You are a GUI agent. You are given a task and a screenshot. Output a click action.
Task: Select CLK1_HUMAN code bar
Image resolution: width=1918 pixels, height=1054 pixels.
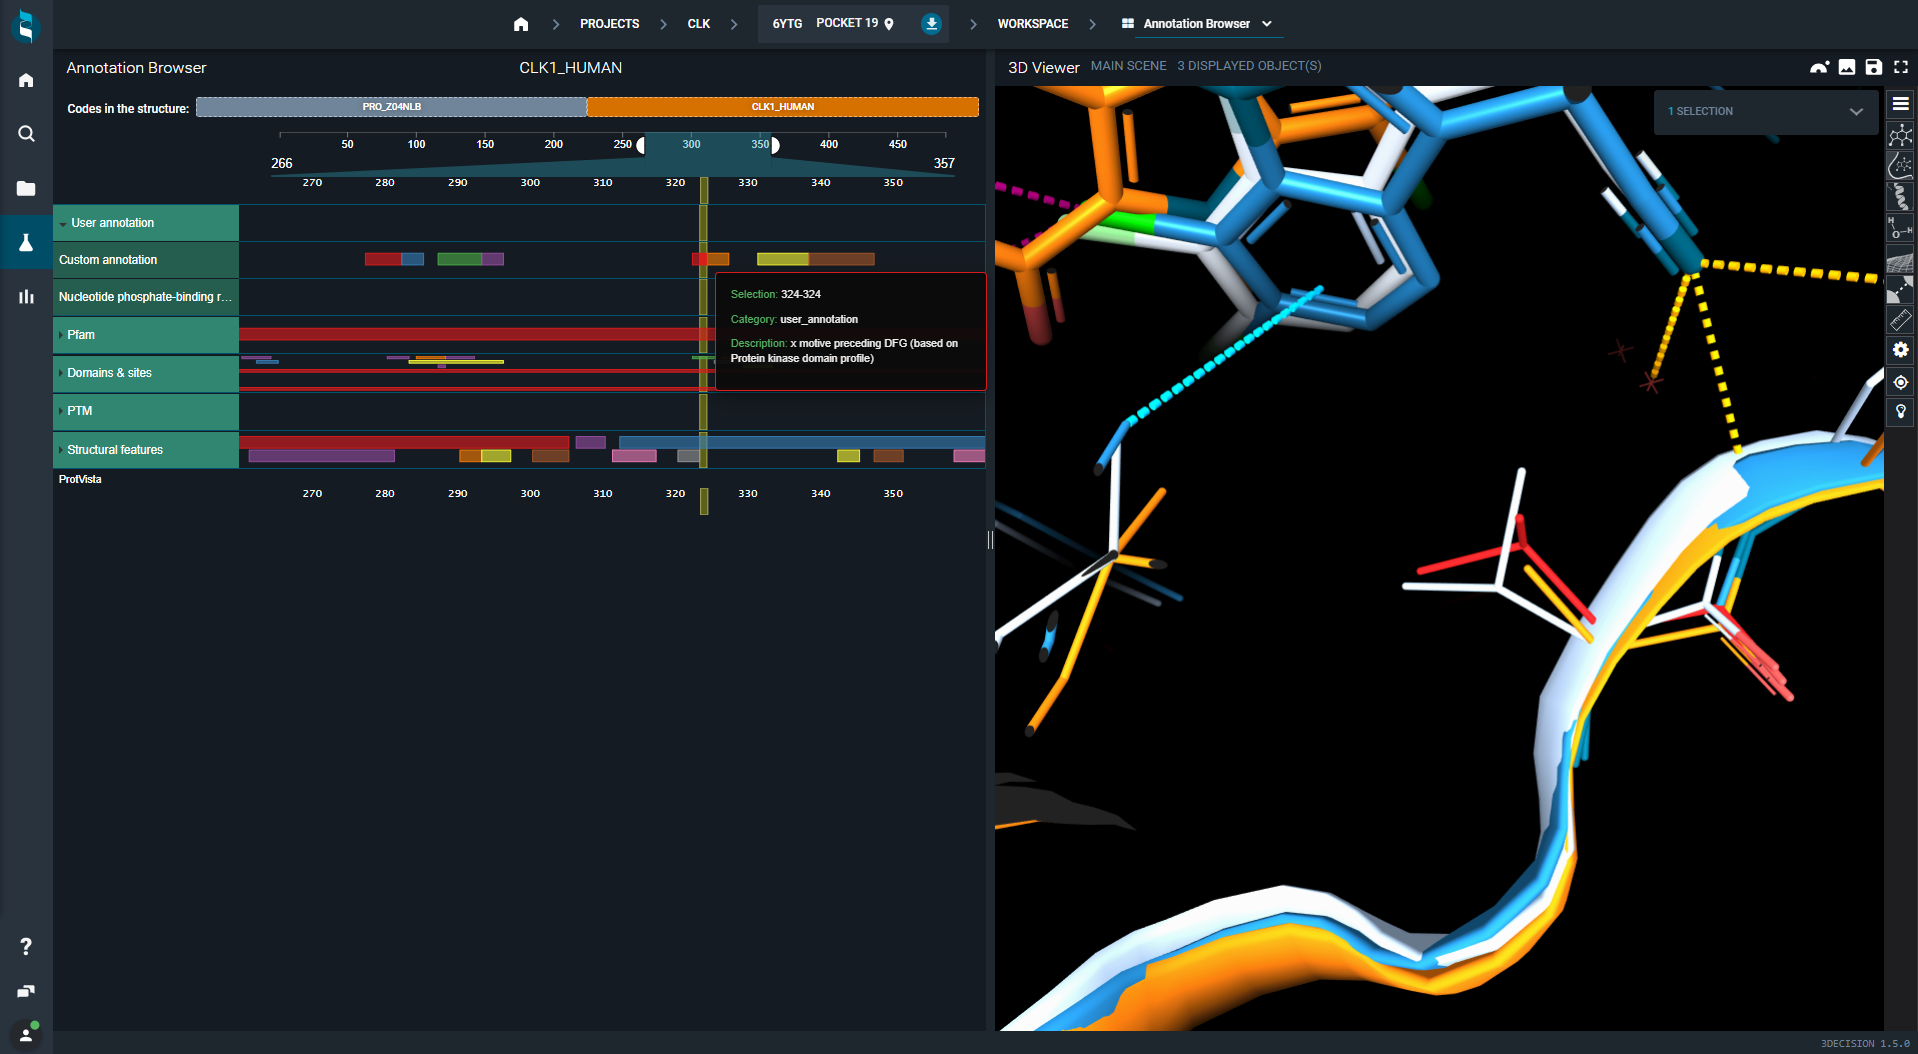(x=783, y=107)
